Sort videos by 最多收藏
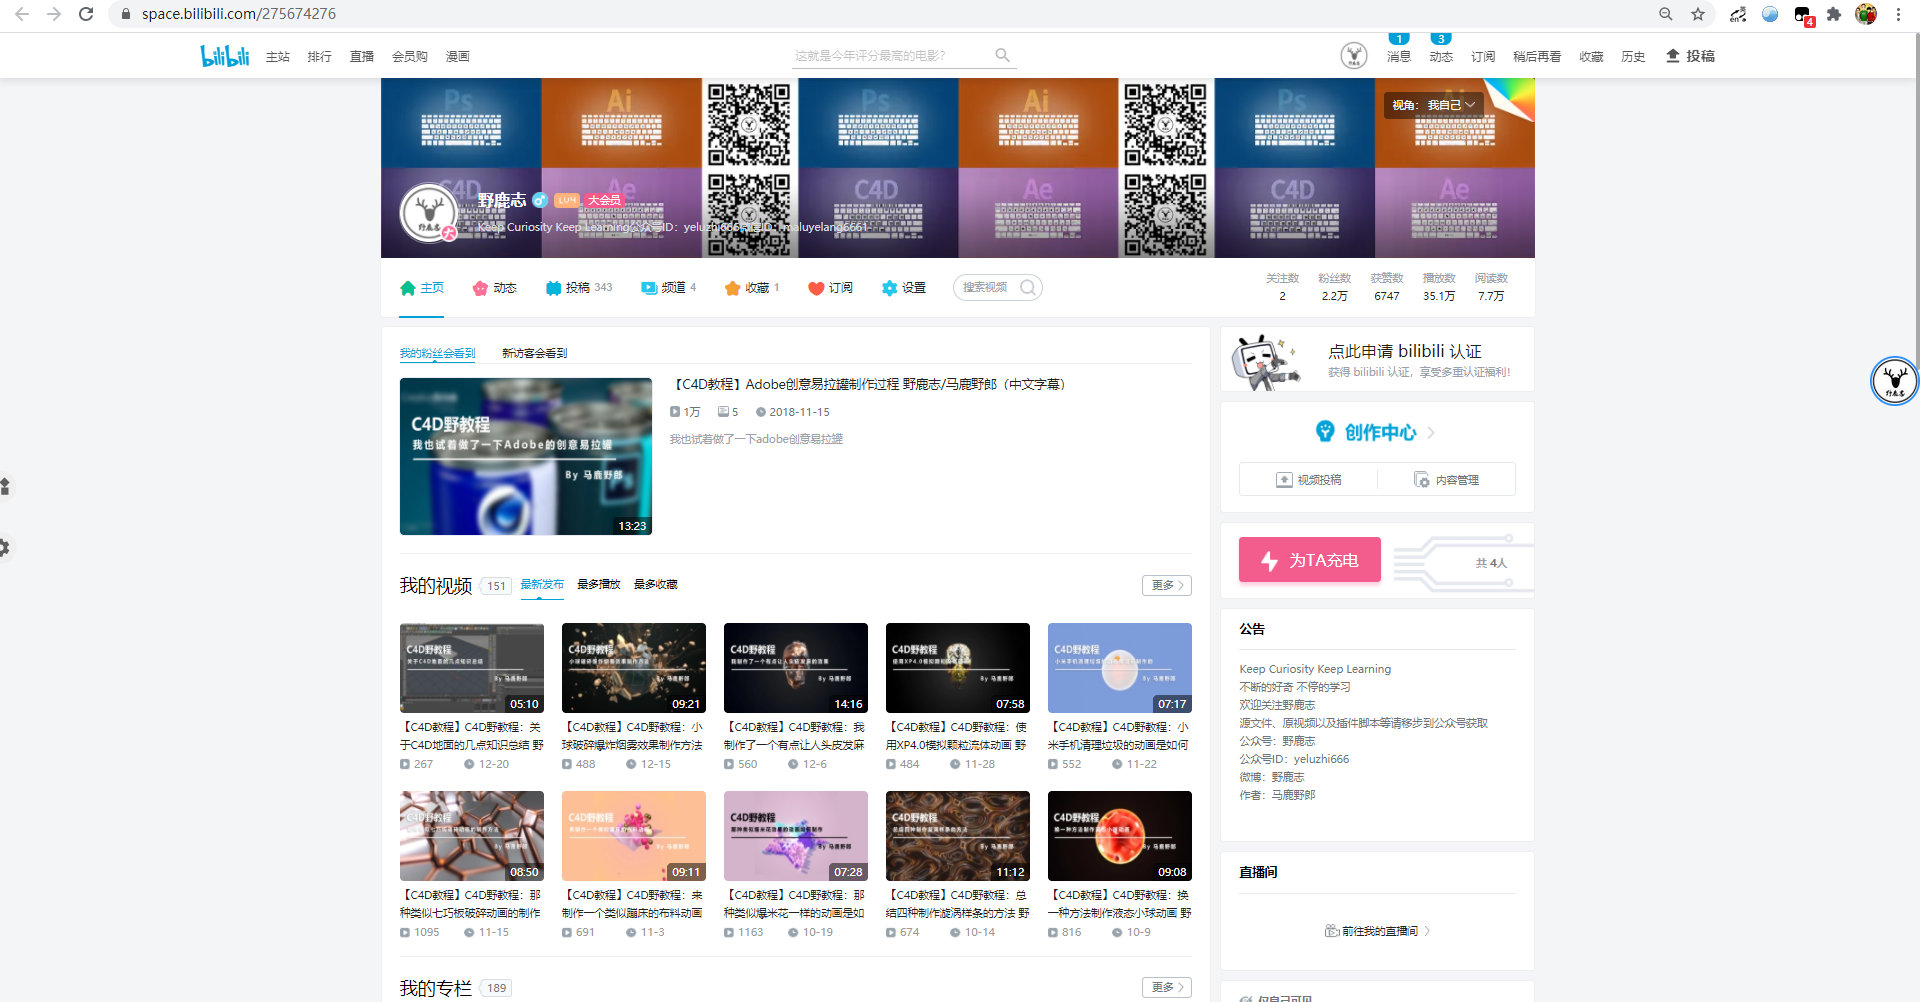Image resolution: width=1920 pixels, height=1002 pixels. [x=656, y=584]
